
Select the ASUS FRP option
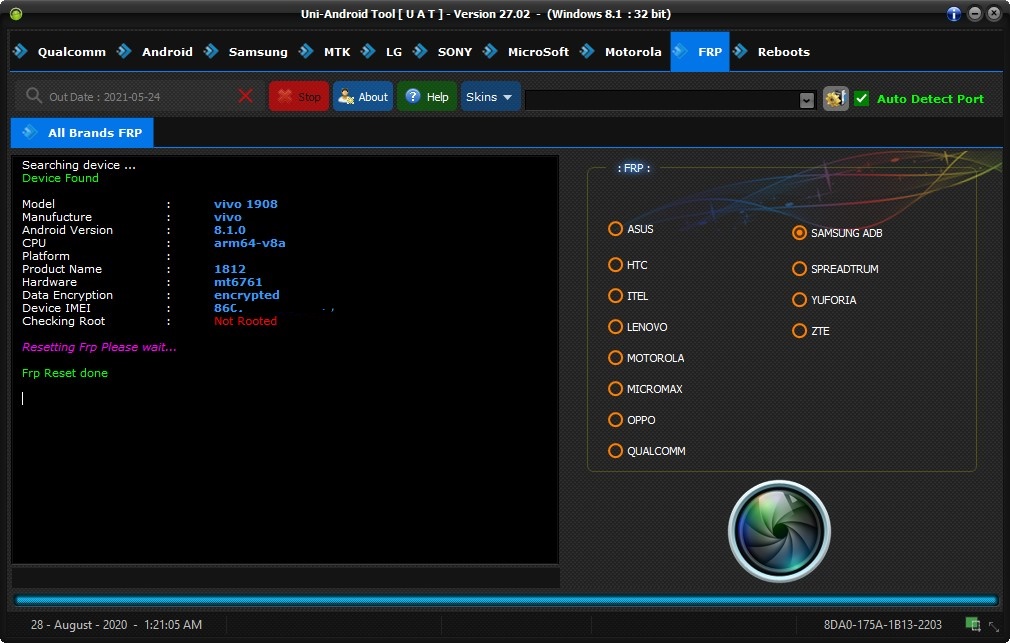pos(631,229)
